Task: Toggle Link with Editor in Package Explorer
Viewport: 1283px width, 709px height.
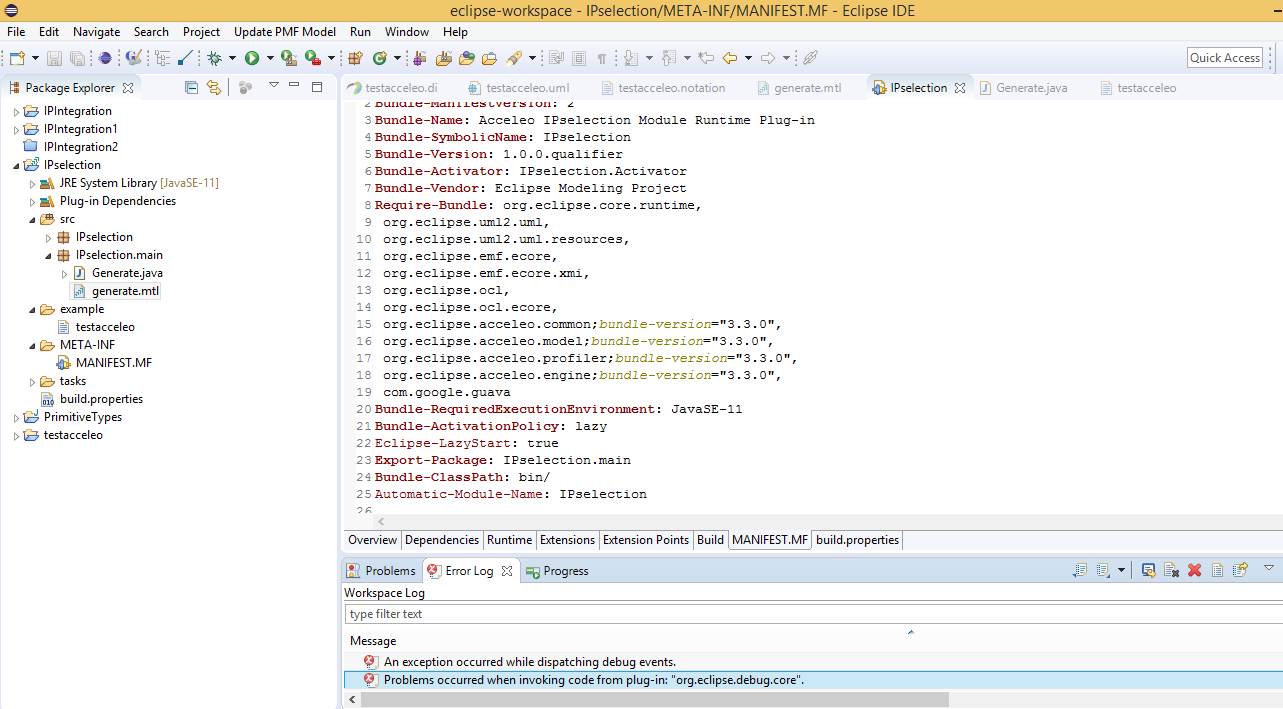Action: (x=213, y=87)
